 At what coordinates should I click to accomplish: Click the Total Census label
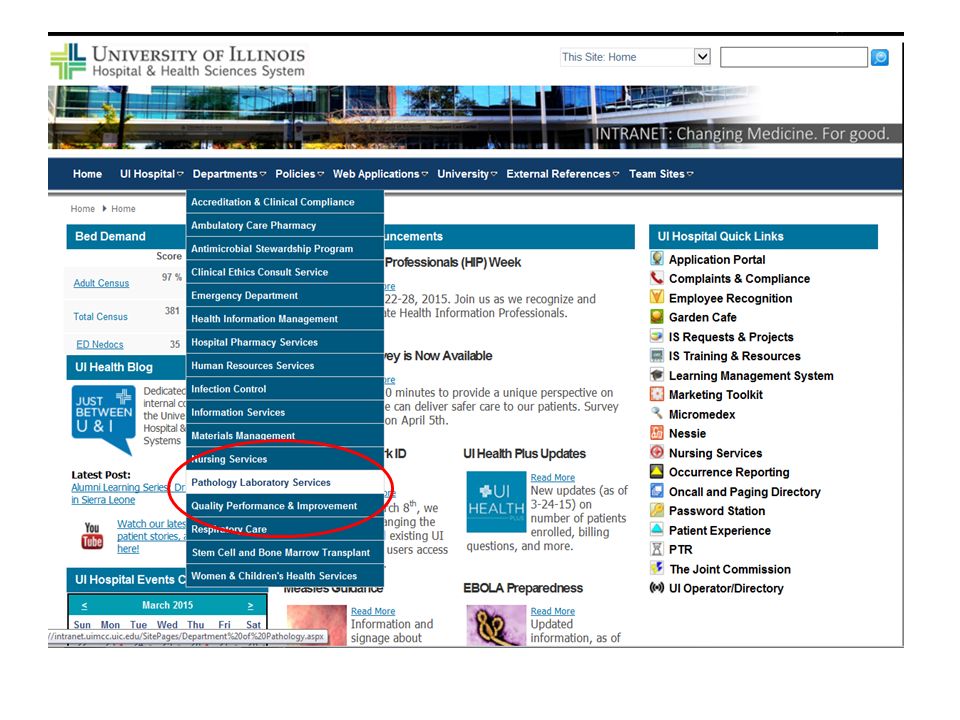[x=100, y=317]
